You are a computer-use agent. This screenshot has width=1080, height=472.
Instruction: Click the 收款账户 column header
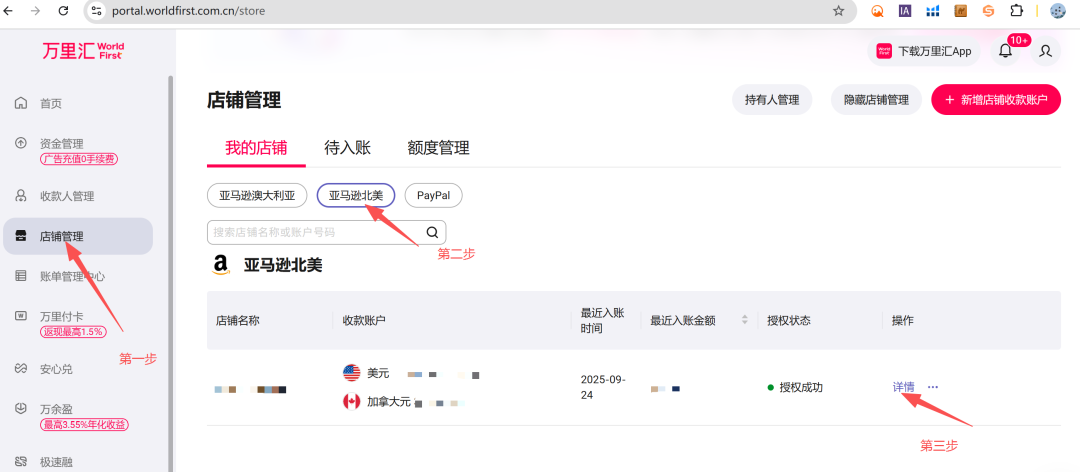click(363, 320)
